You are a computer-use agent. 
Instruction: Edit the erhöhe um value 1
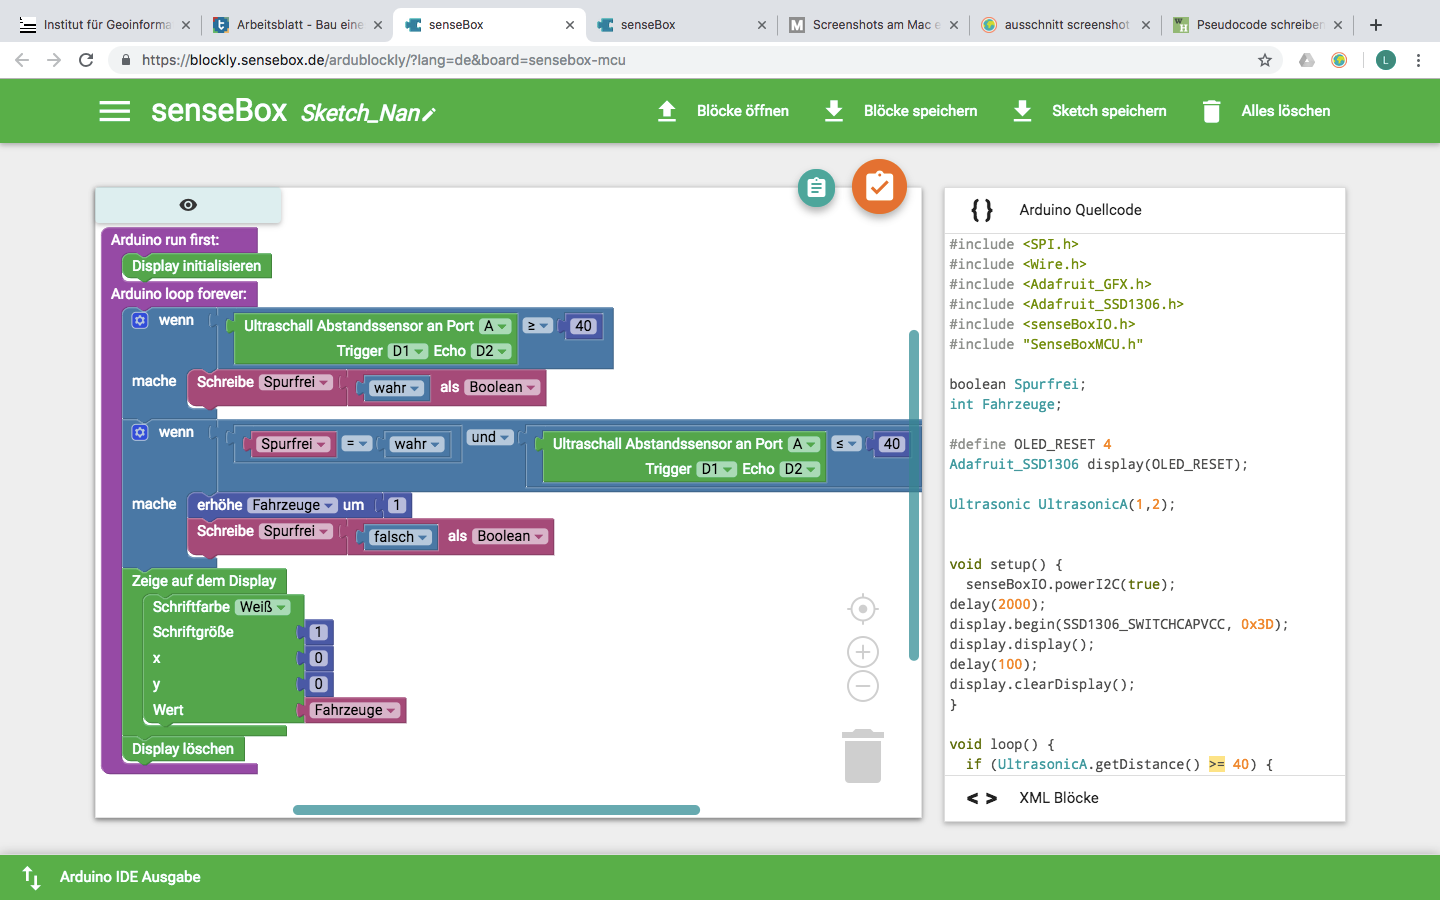pyautogui.click(x=397, y=505)
